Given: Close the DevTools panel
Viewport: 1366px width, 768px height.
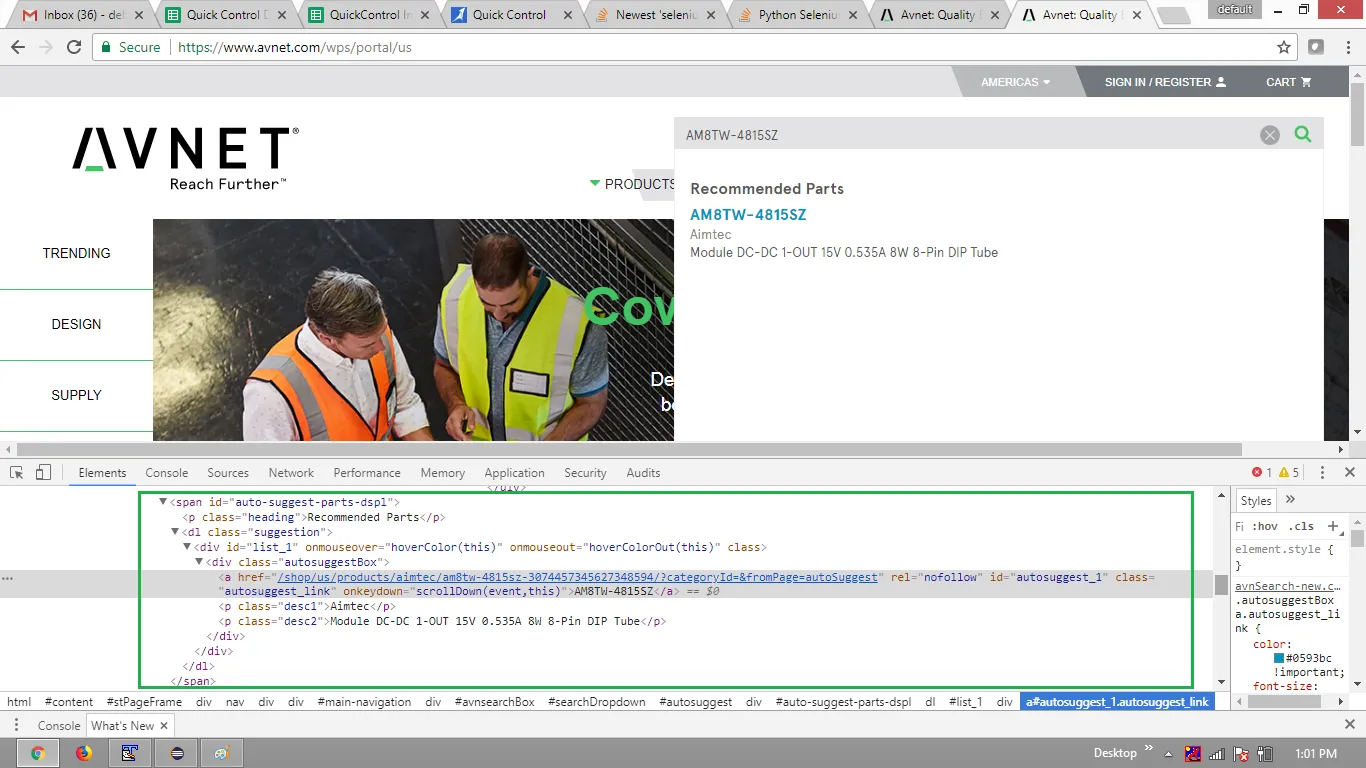Looking at the screenshot, I should pyautogui.click(x=1350, y=473).
